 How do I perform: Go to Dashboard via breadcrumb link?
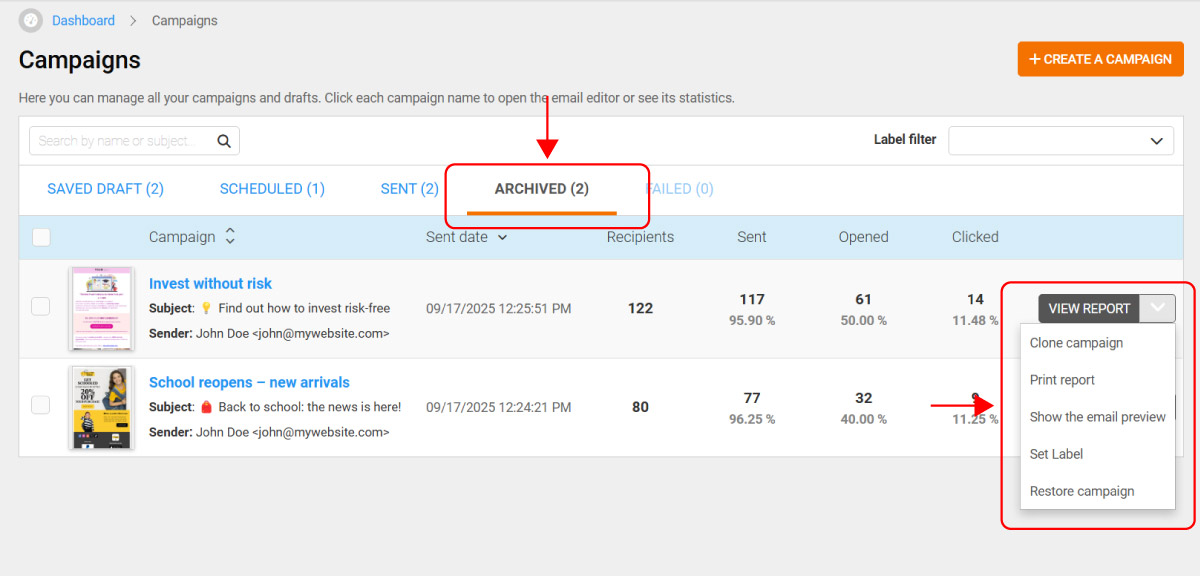[83, 20]
